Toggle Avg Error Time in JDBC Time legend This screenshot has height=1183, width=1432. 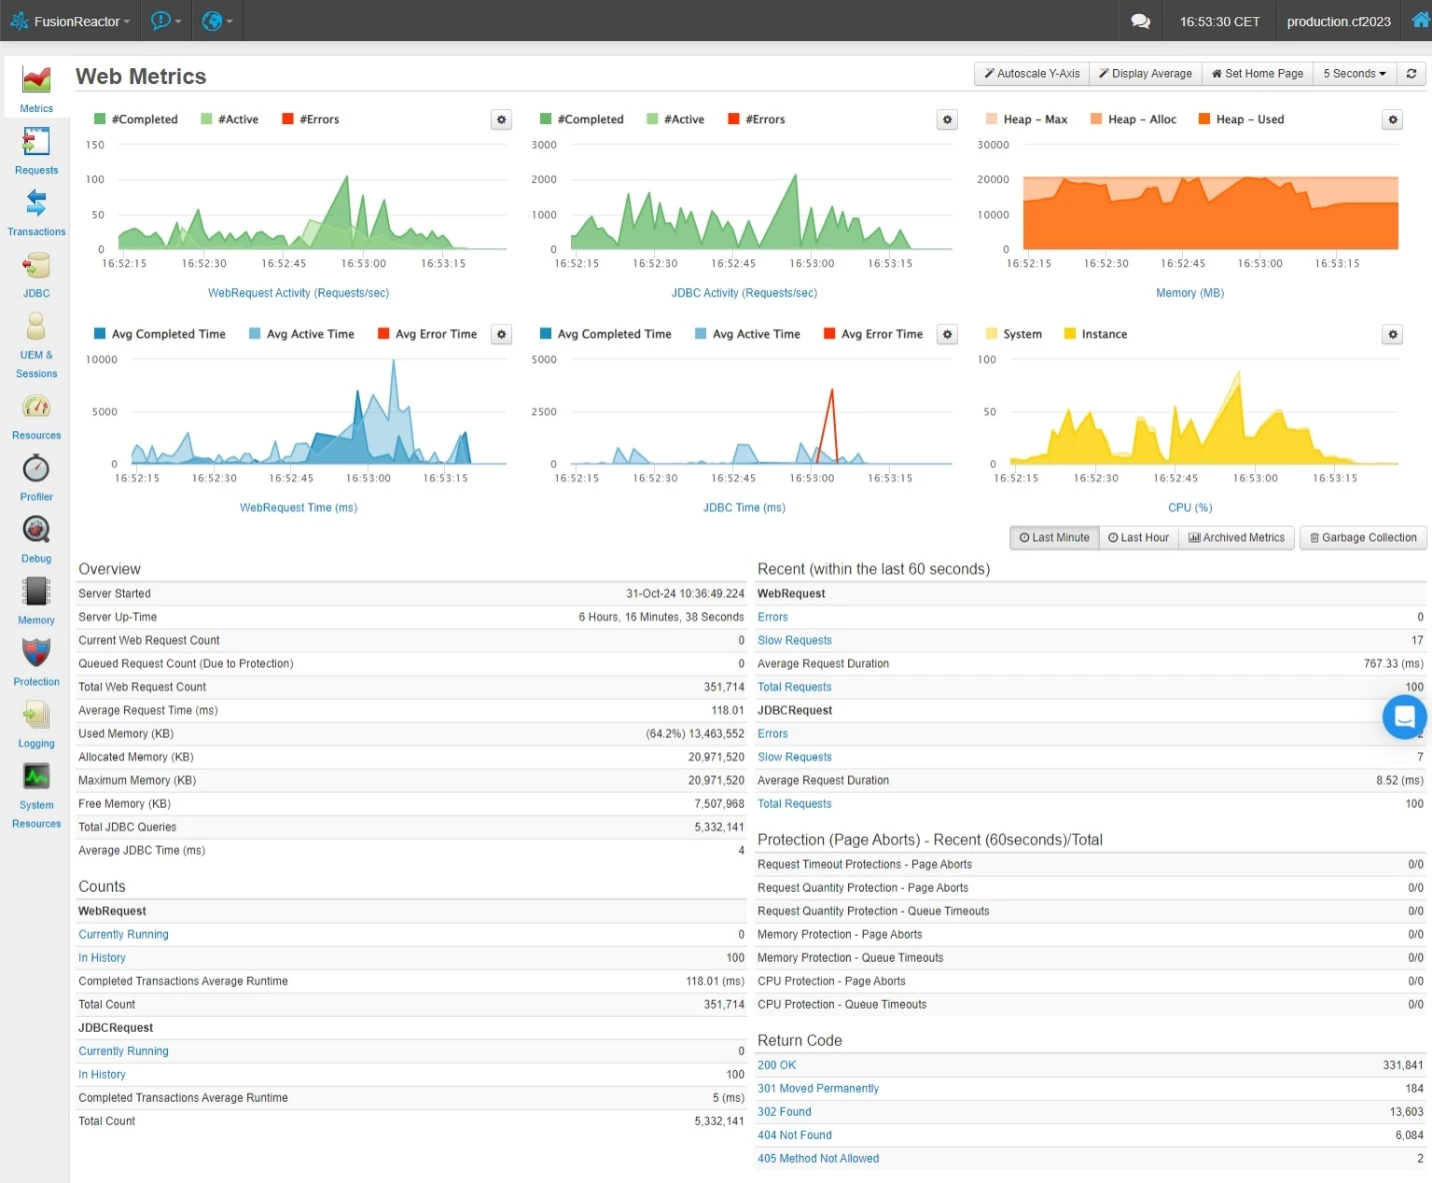click(873, 334)
